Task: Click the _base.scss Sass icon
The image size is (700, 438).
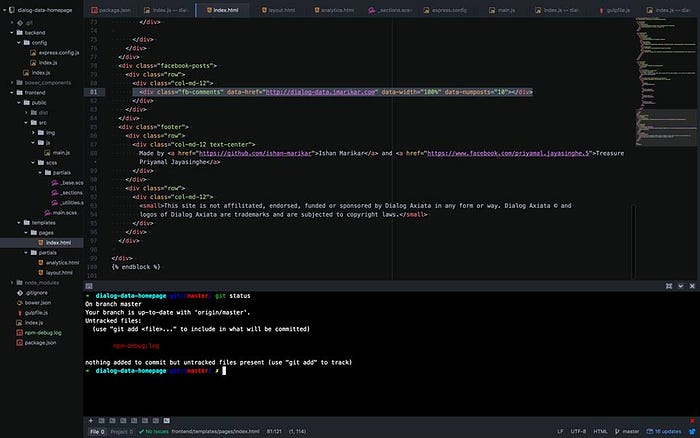Action: 54,183
